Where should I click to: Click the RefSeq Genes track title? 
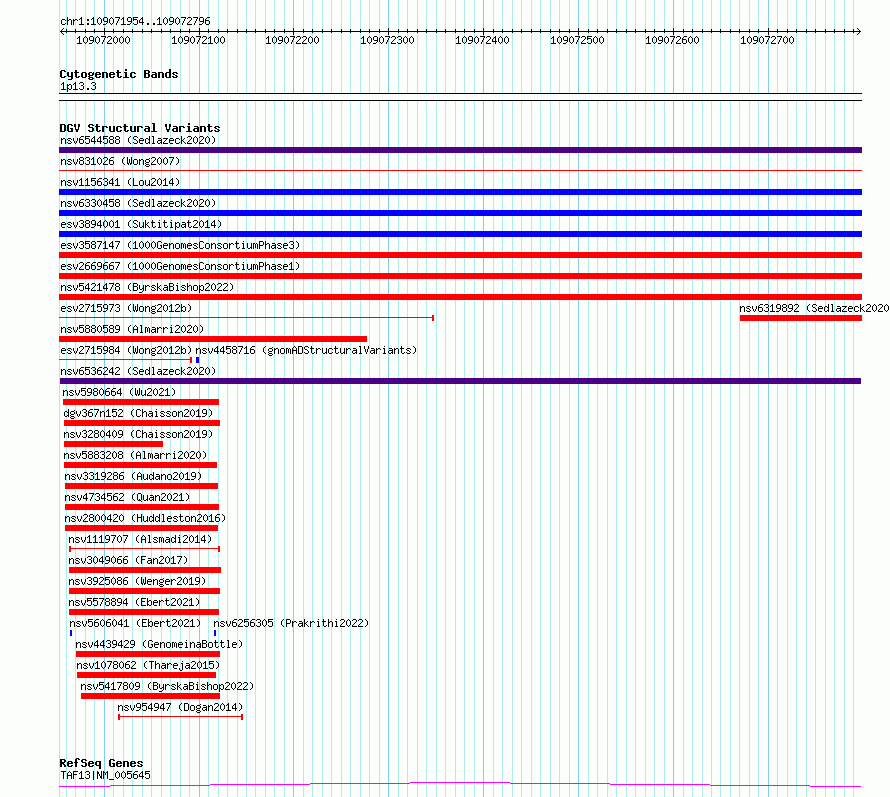point(101,764)
